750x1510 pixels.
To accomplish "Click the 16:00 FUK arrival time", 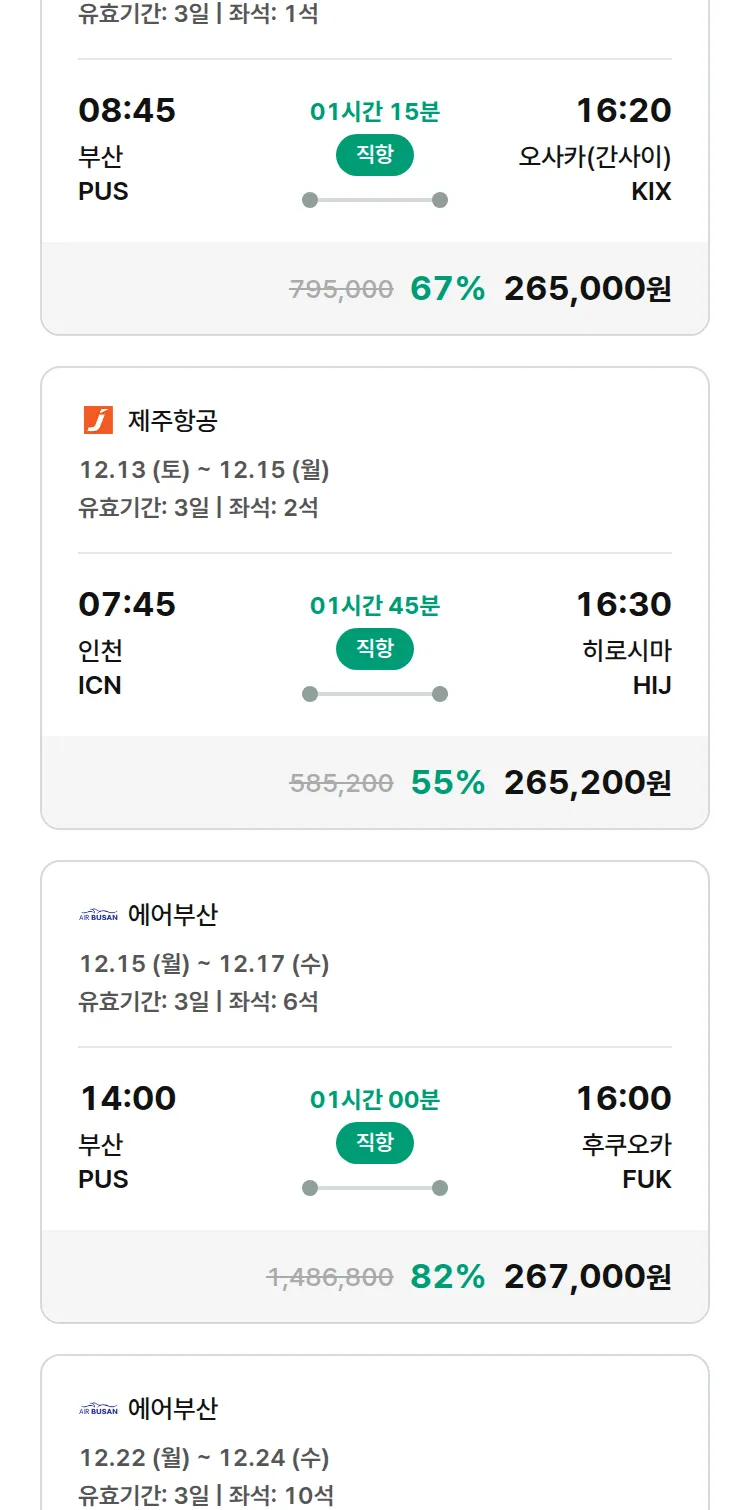I will pos(623,1098).
